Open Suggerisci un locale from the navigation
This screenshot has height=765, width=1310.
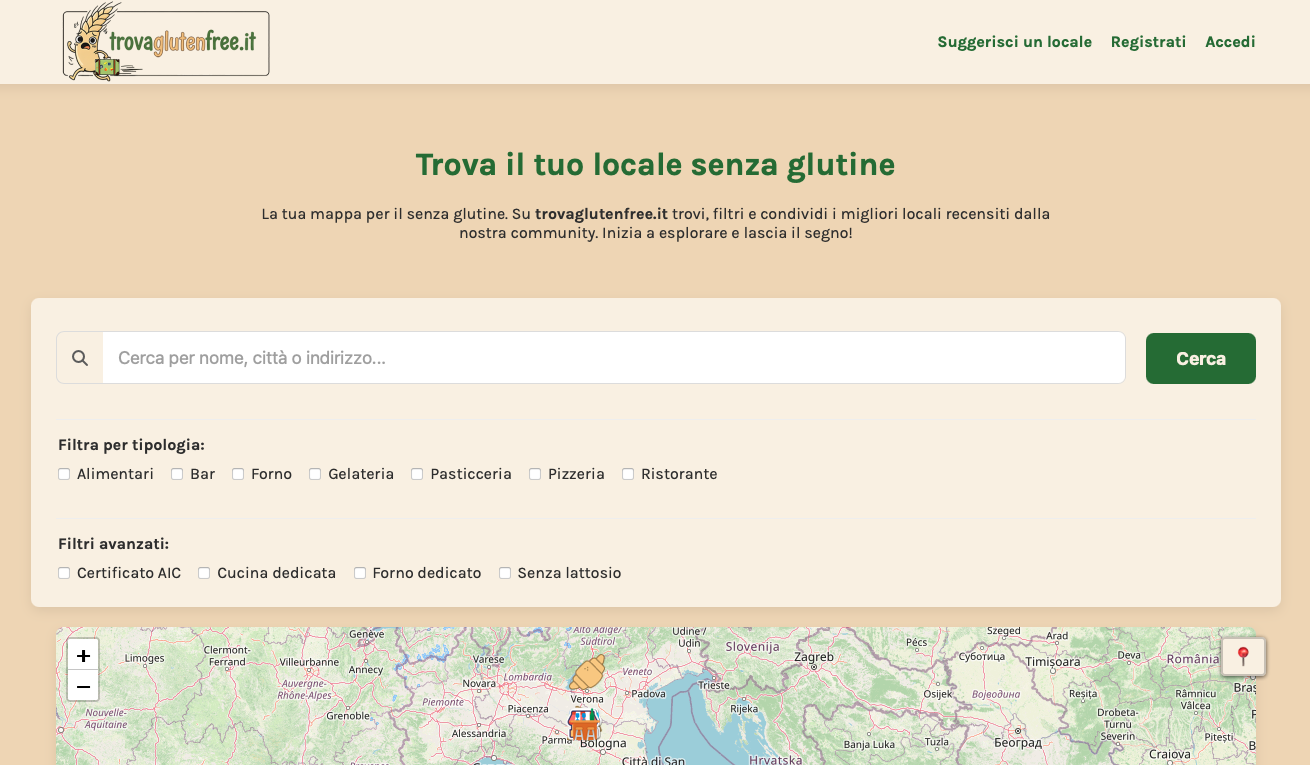point(1014,42)
